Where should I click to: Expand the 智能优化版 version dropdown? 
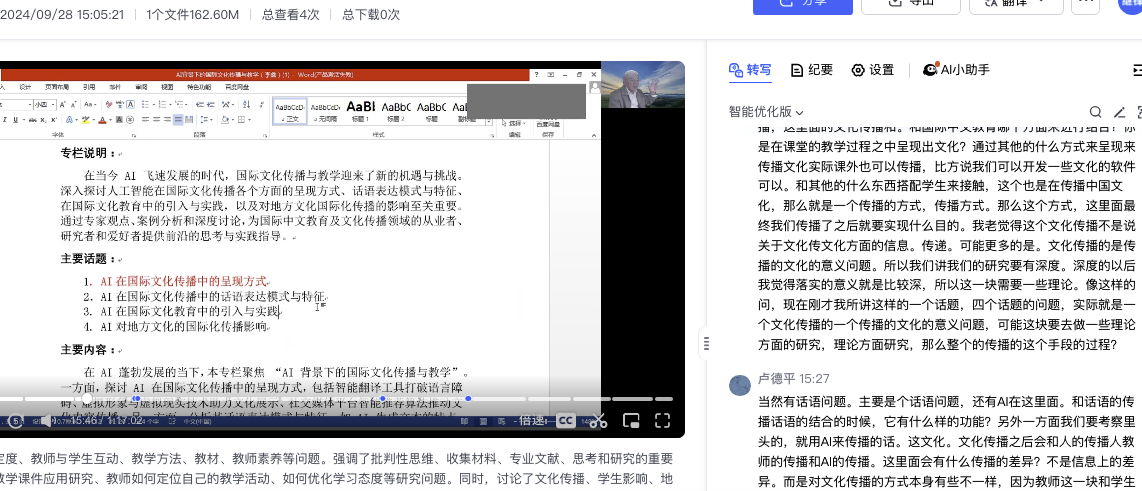click(766, 112)
